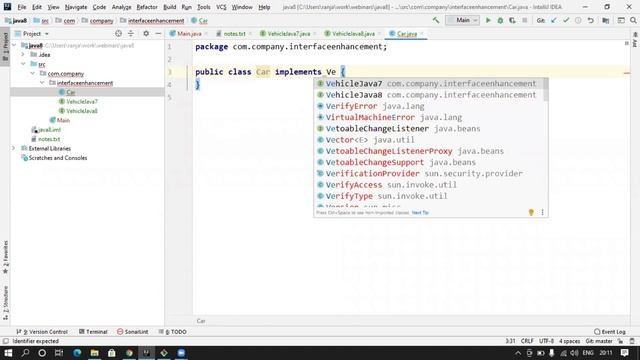Toggle the read-only lock icon in the status bar

click(620, 341)
